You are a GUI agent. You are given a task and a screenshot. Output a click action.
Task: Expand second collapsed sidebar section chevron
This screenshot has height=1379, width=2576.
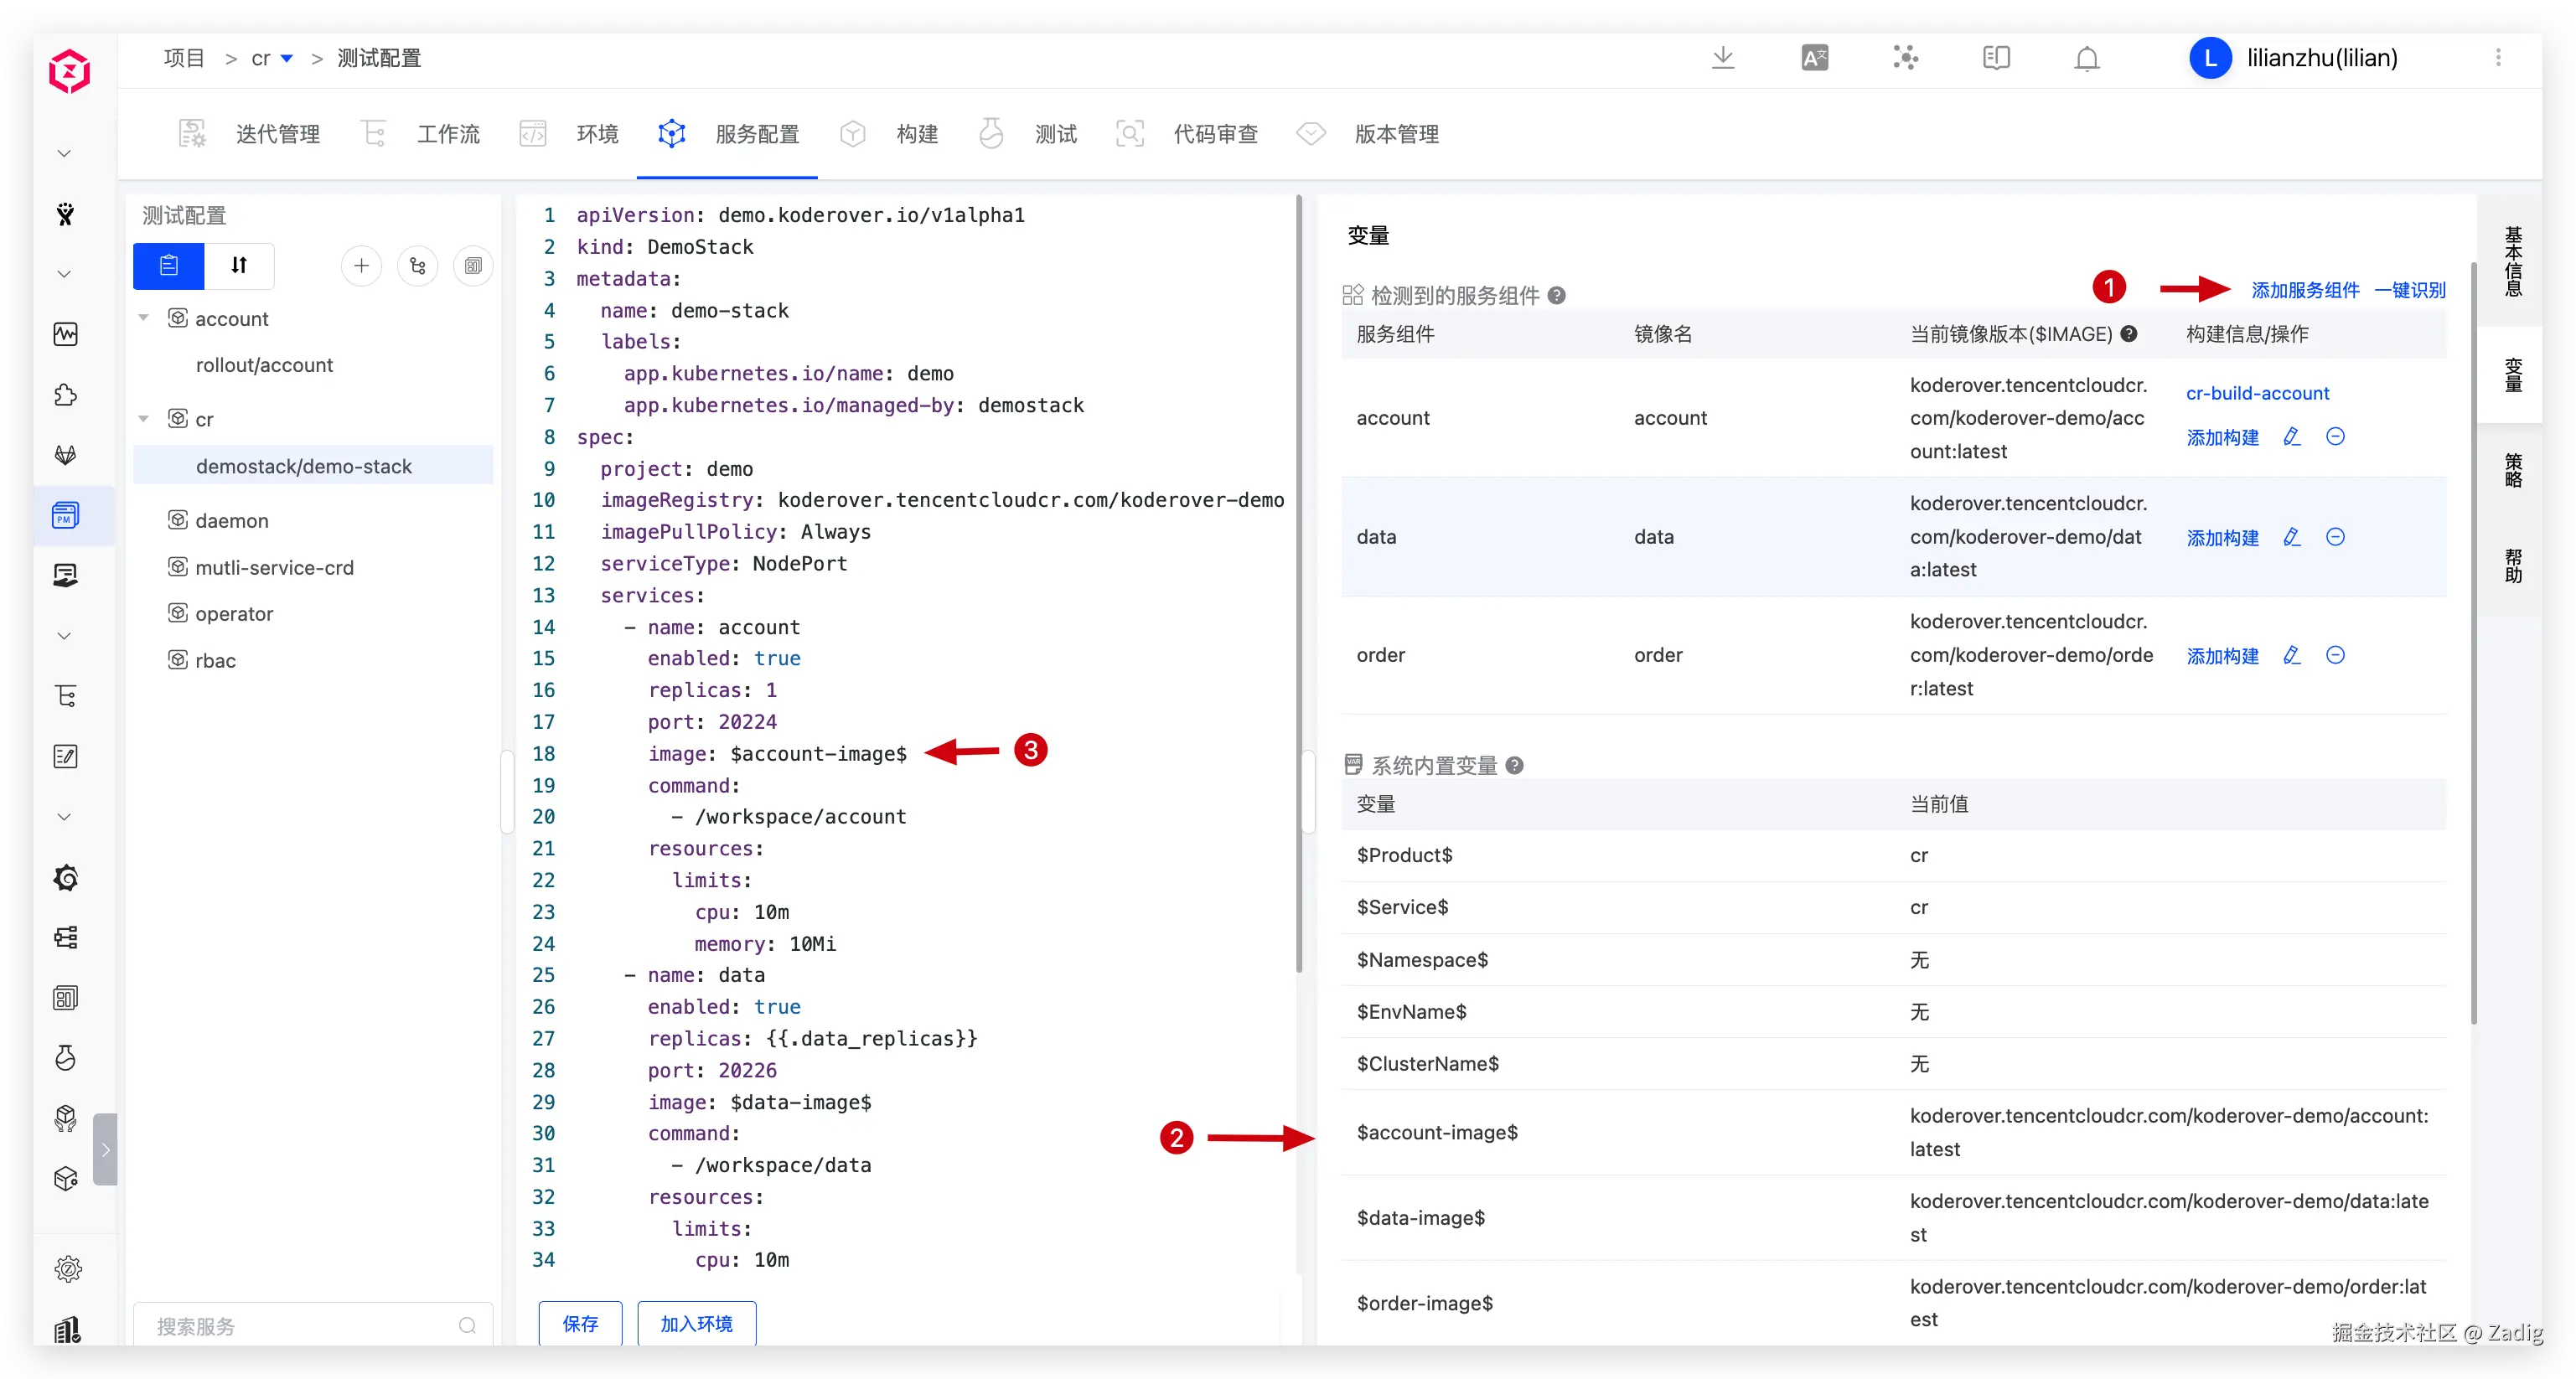(x=65, y=274)
